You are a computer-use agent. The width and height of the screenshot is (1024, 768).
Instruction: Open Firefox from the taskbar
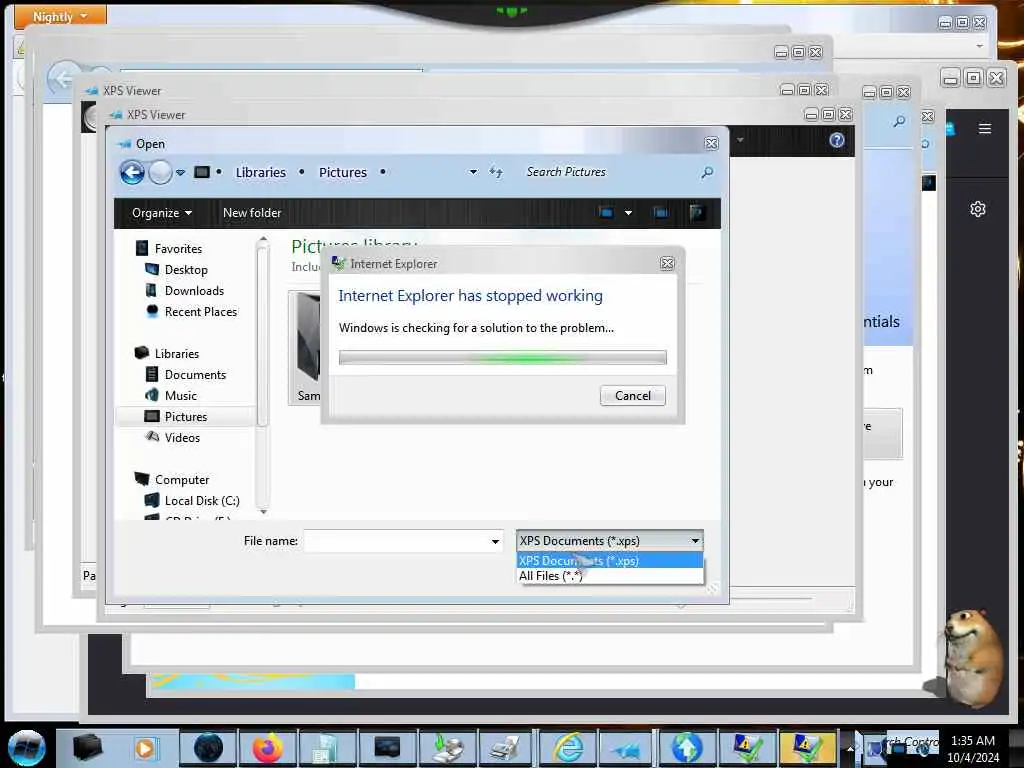268,748
